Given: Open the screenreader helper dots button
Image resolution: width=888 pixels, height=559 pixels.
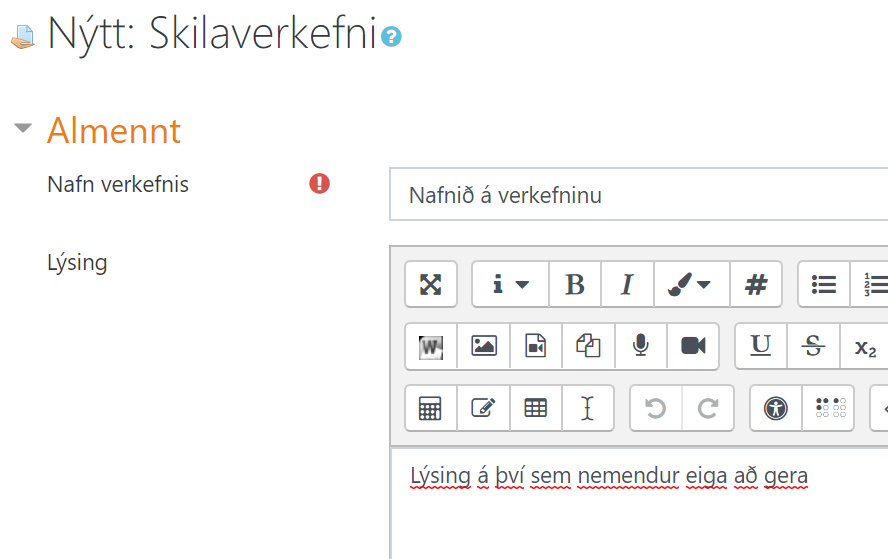Looking at the screenshot, I should pyautogui.click(x=831, y=408).
